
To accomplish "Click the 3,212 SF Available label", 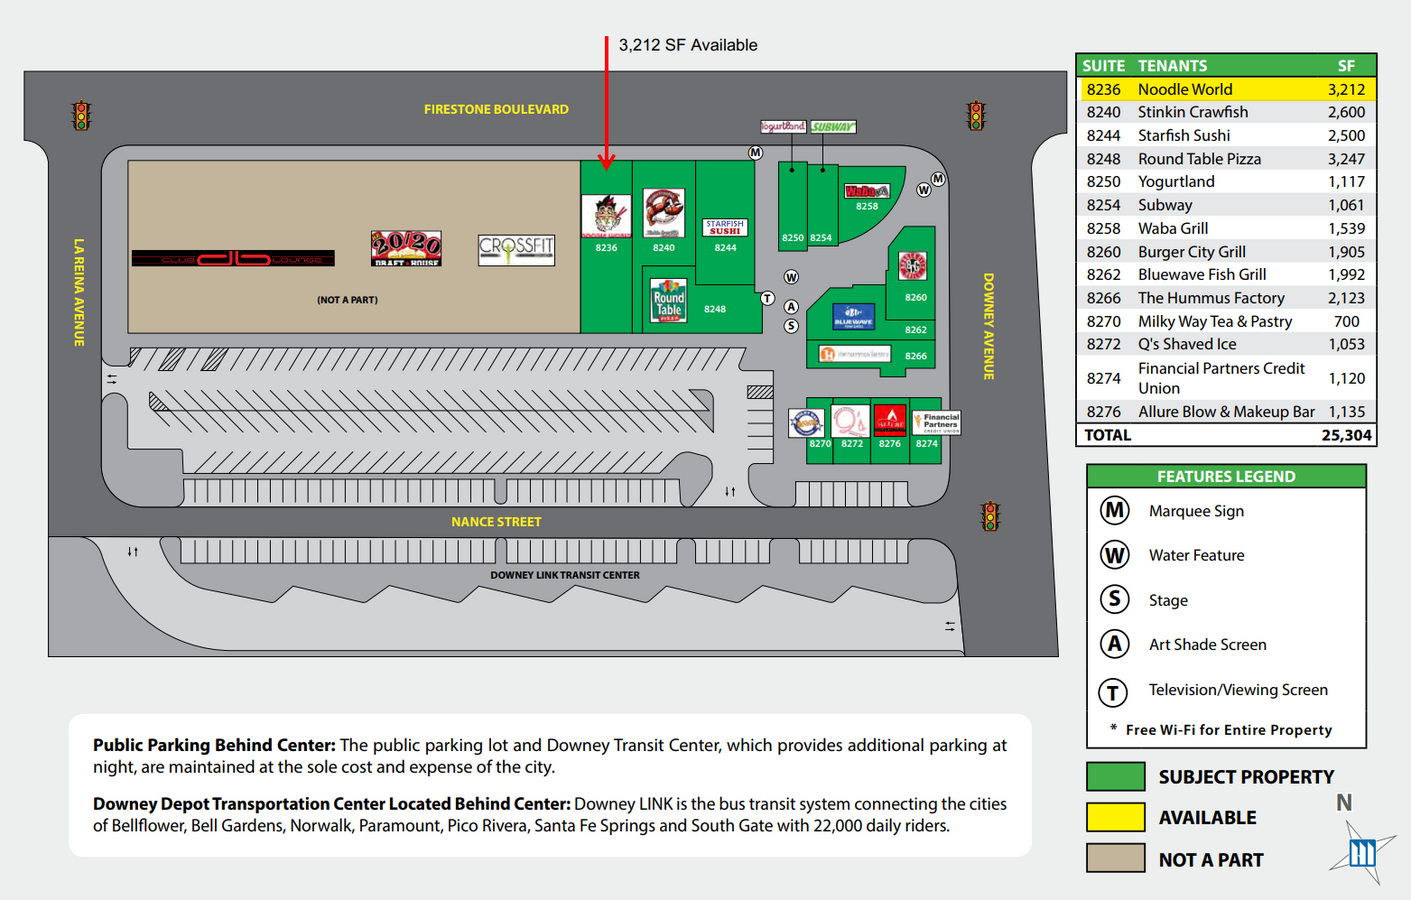I will pyautogui.click(x=688, y=45).
